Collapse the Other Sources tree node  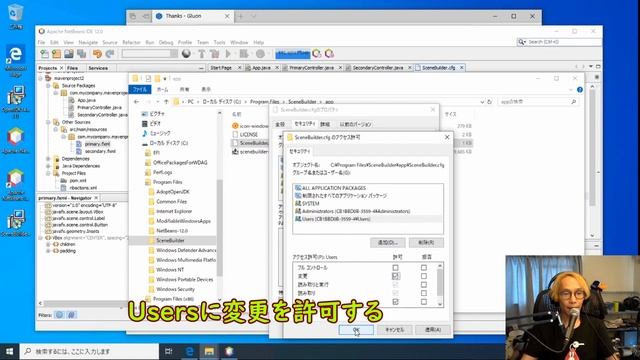pos(48,122)
